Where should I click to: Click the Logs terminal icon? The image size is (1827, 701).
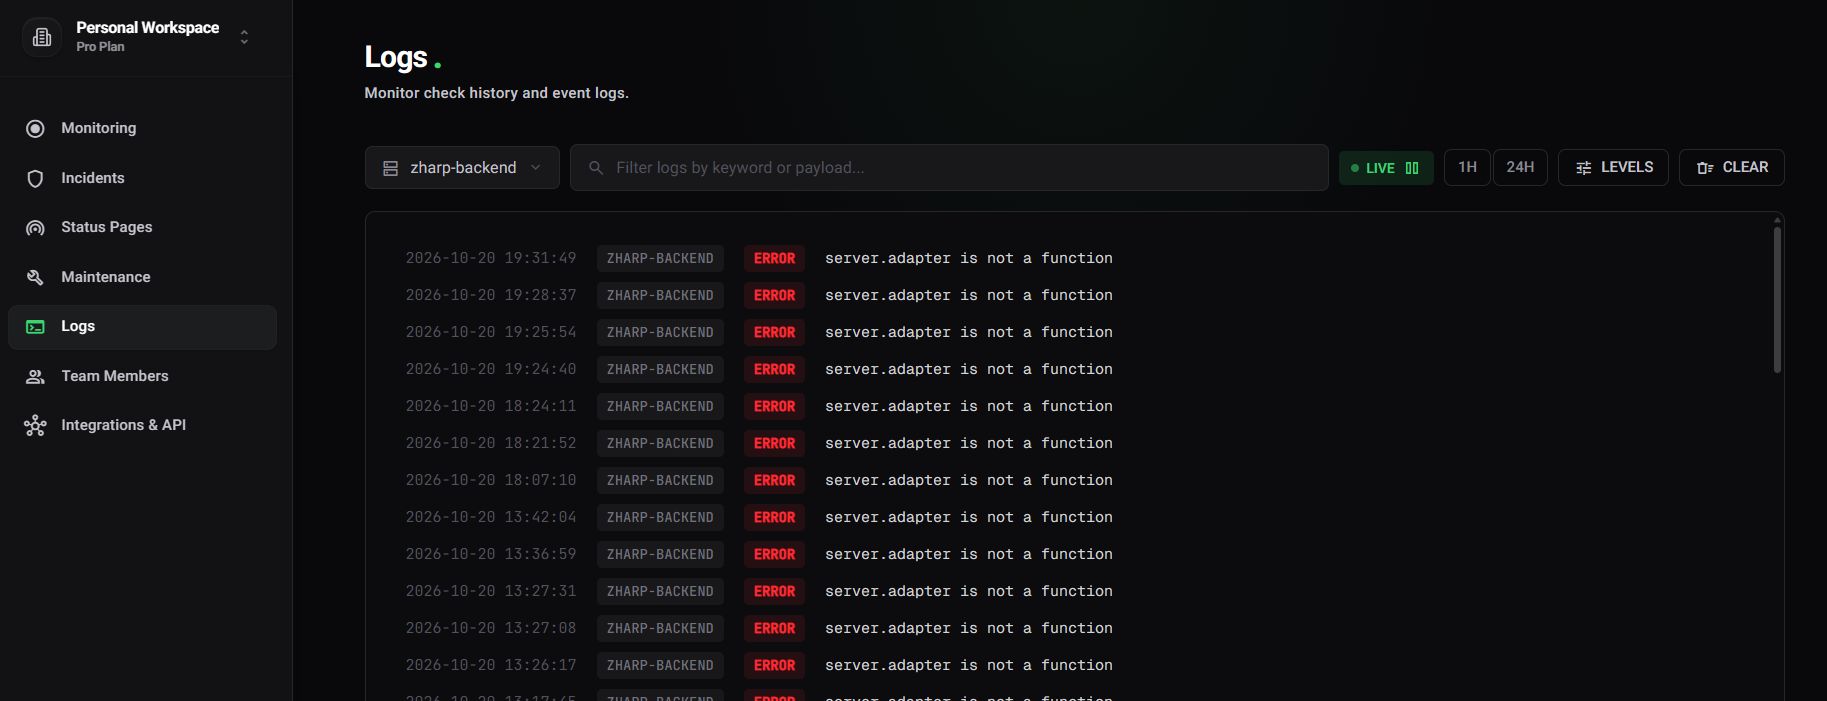35,327
